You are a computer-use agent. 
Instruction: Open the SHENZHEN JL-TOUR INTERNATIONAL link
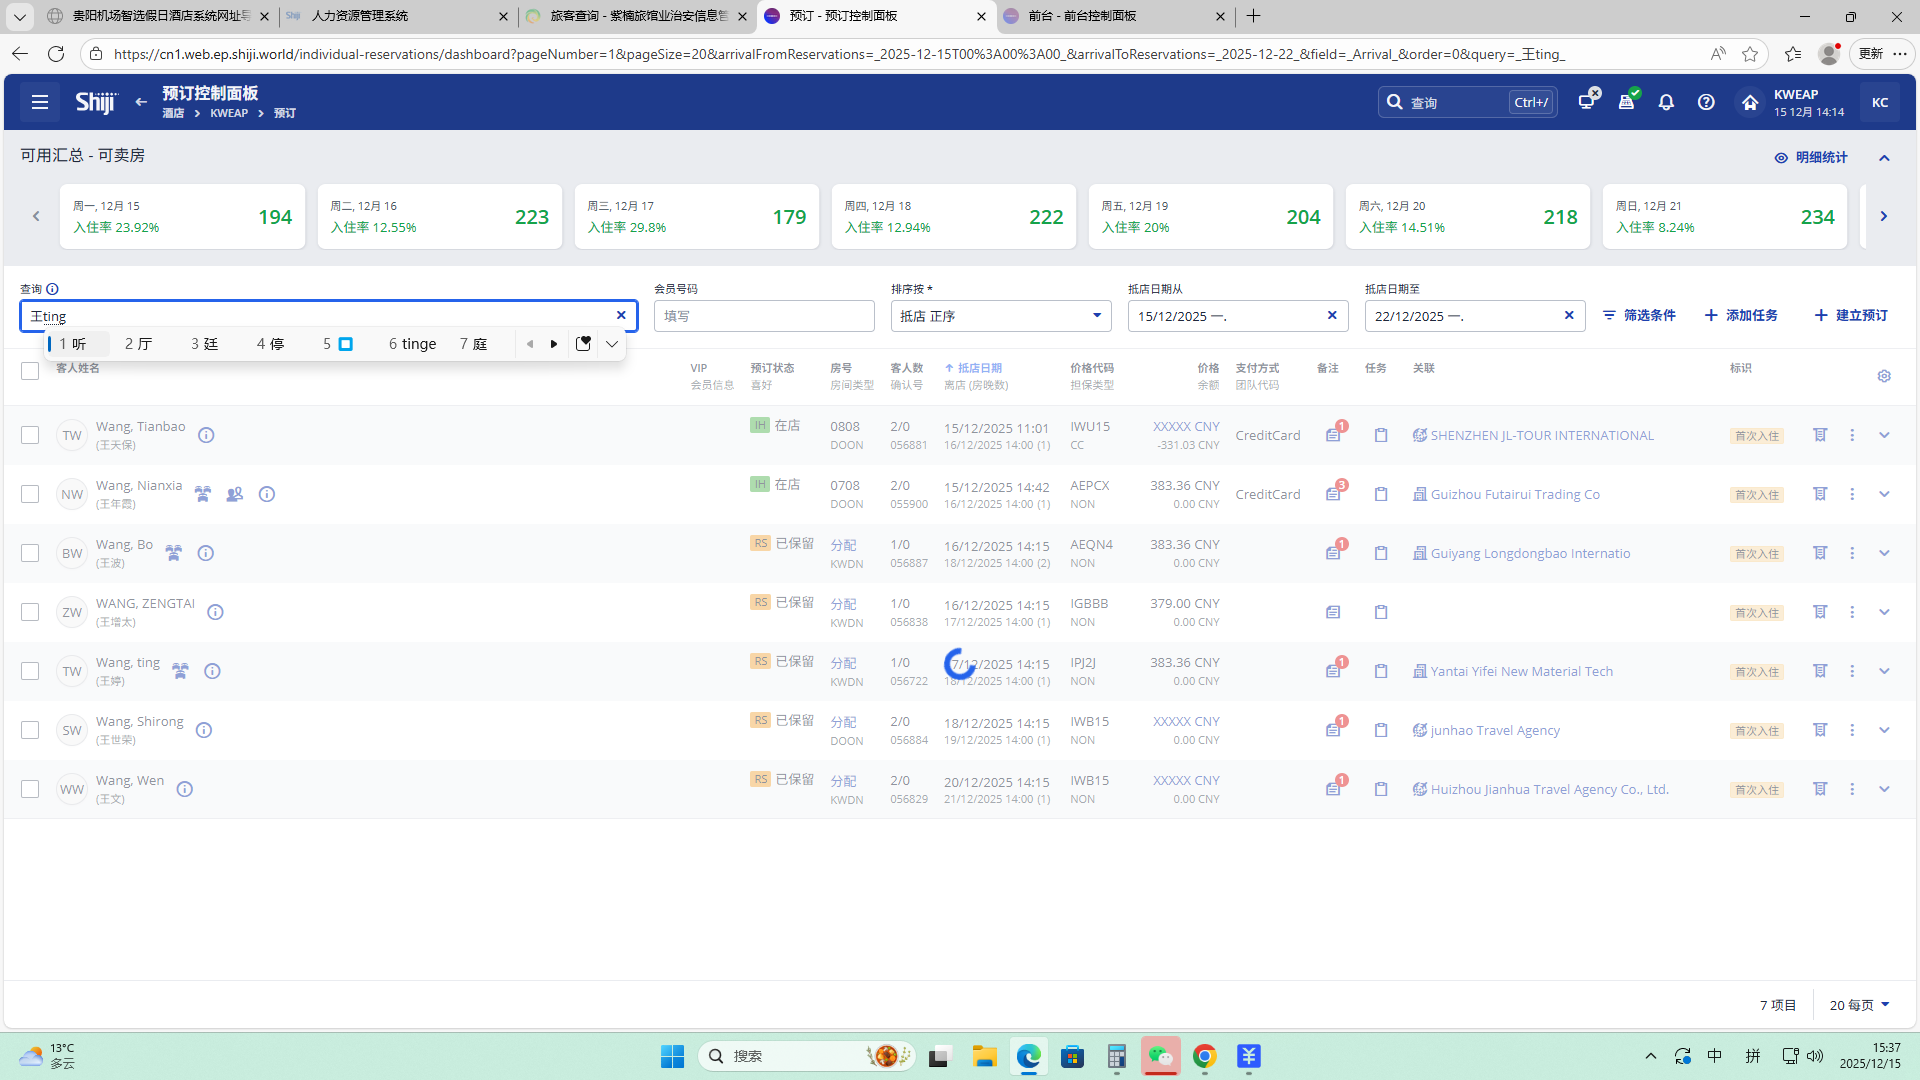pos(1541,435)
